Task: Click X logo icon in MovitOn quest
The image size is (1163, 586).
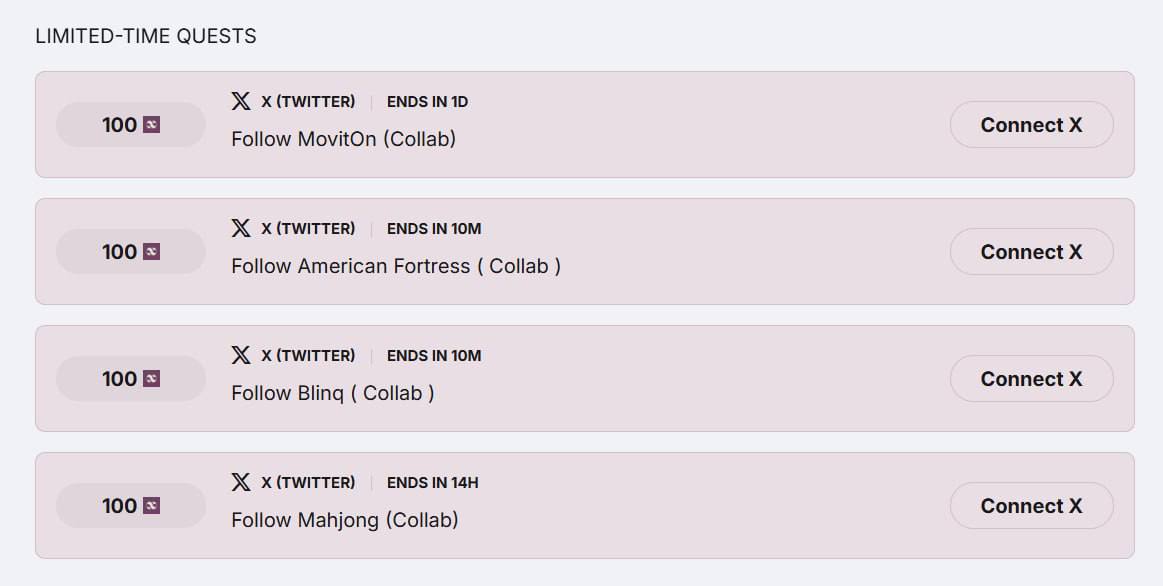Action: tap(241, 101)
